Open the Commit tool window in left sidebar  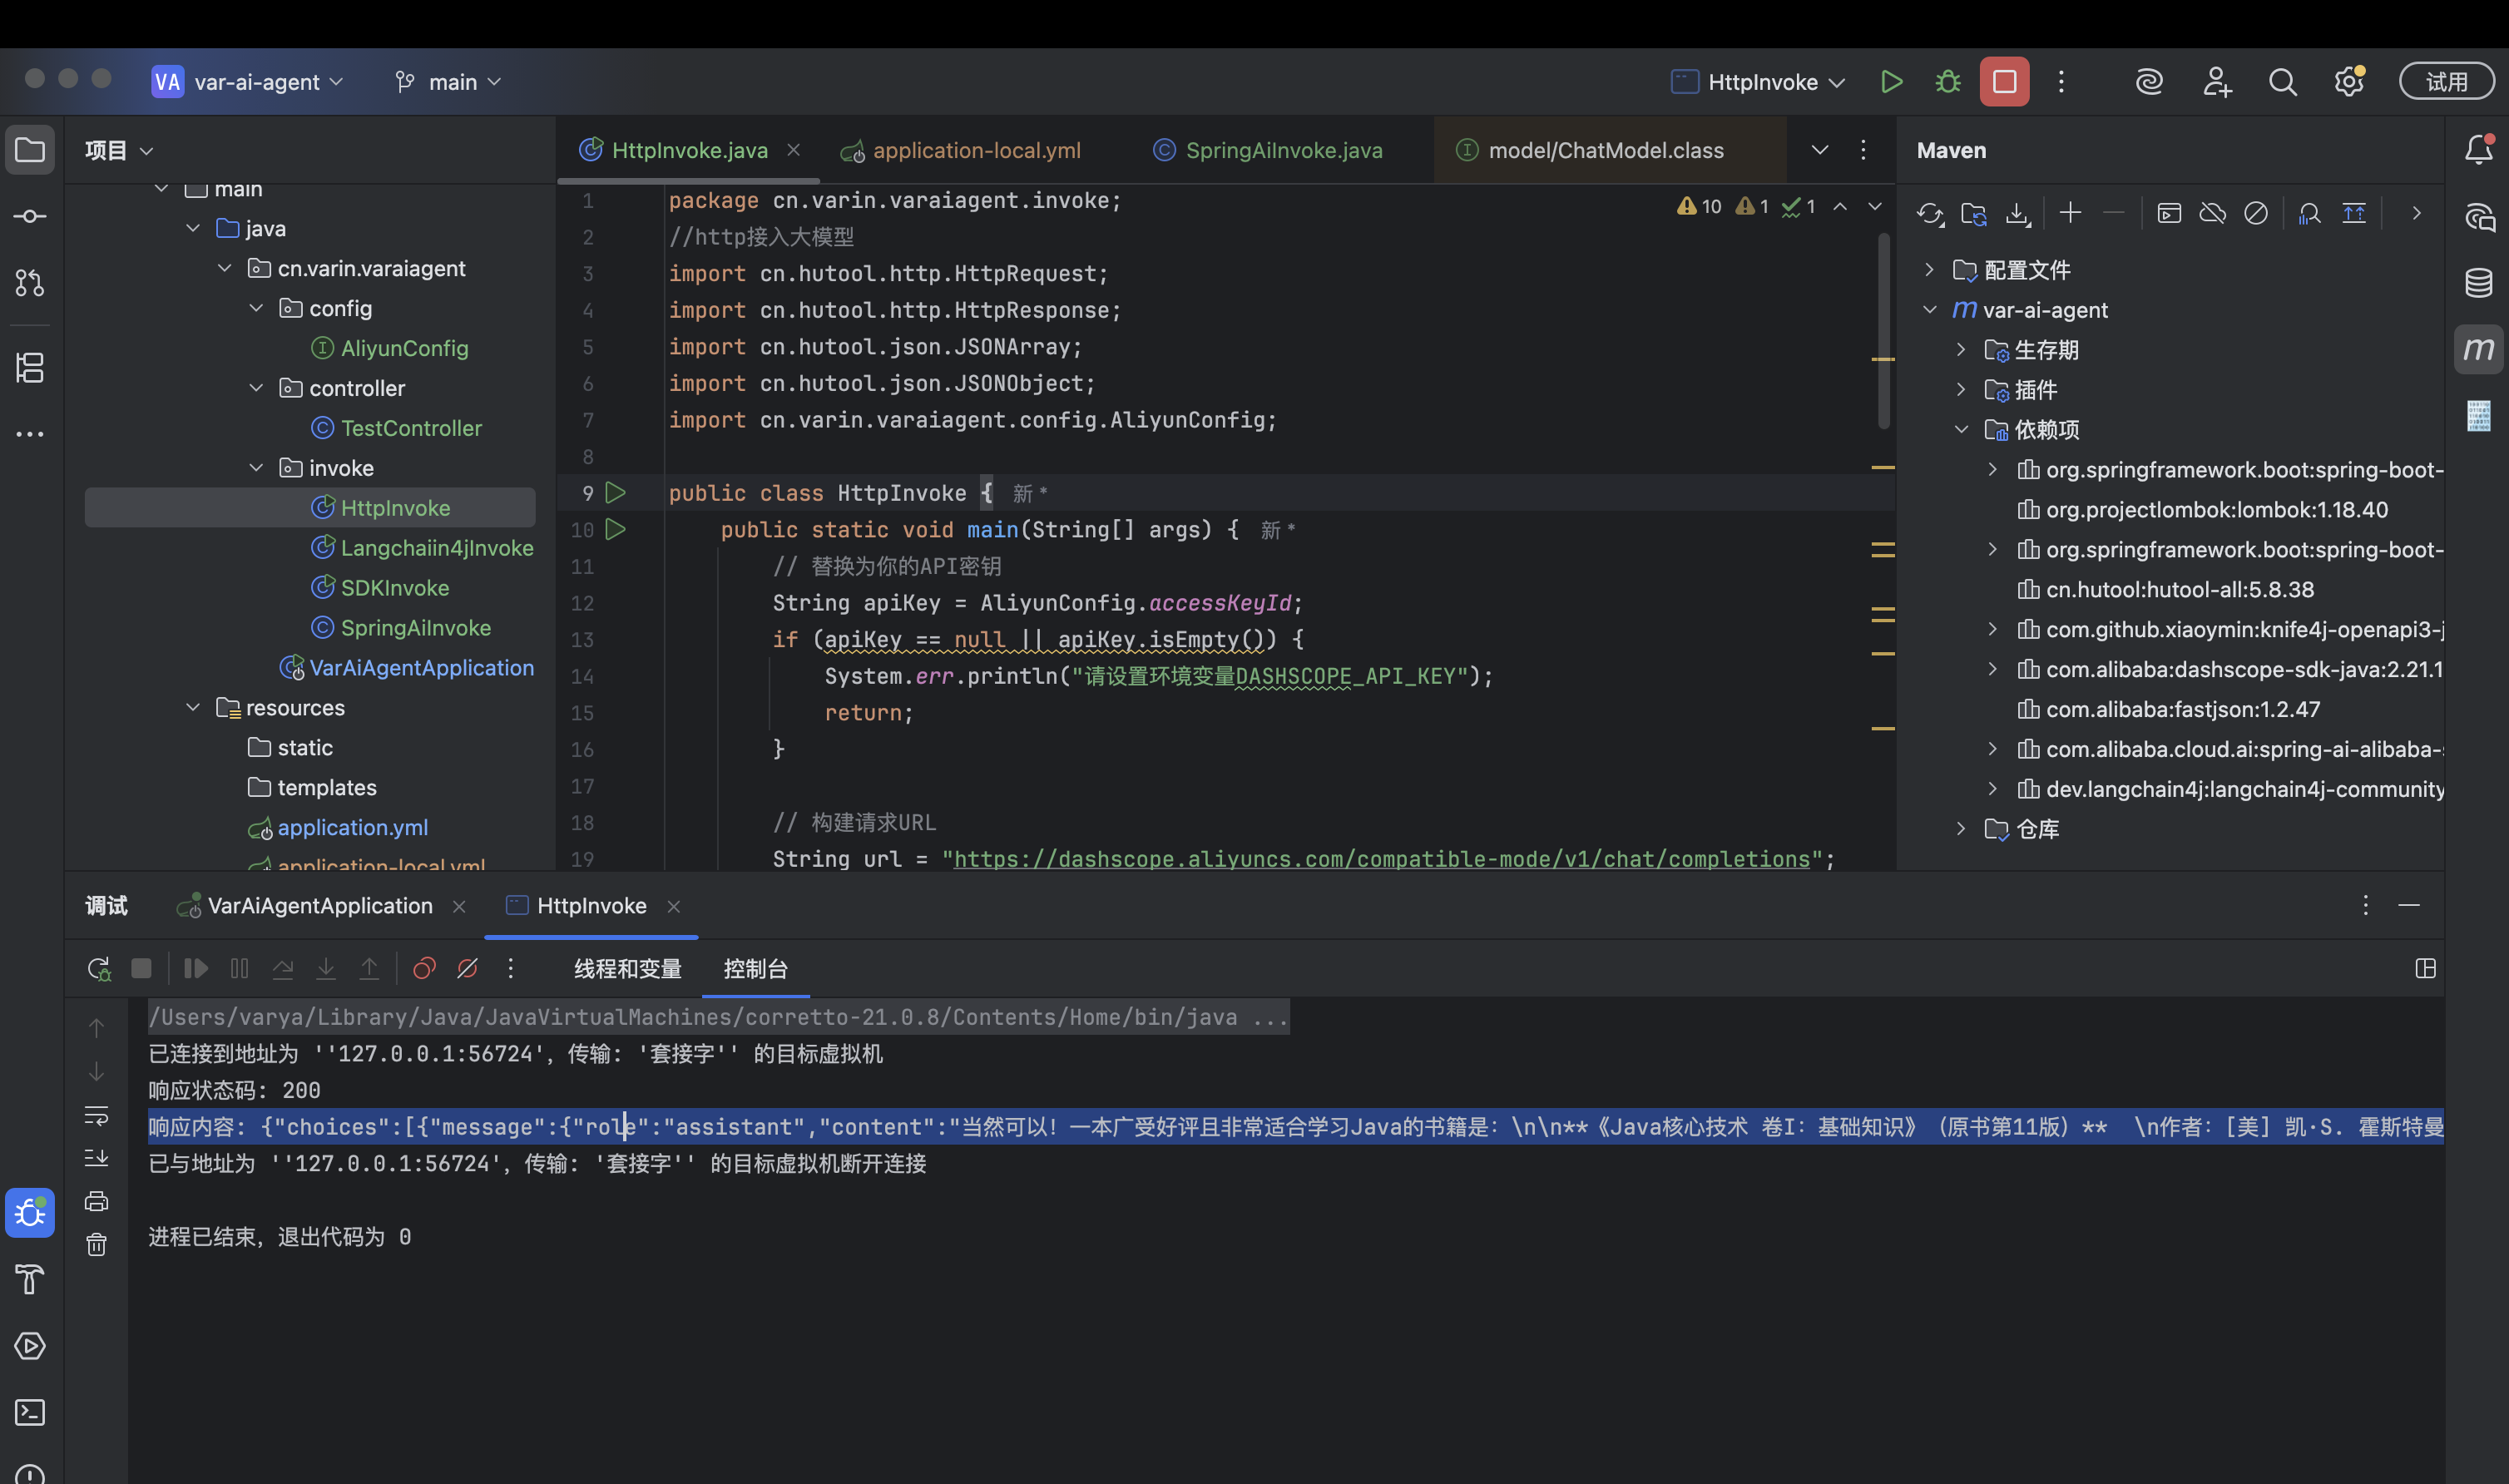tap(30, 216)
